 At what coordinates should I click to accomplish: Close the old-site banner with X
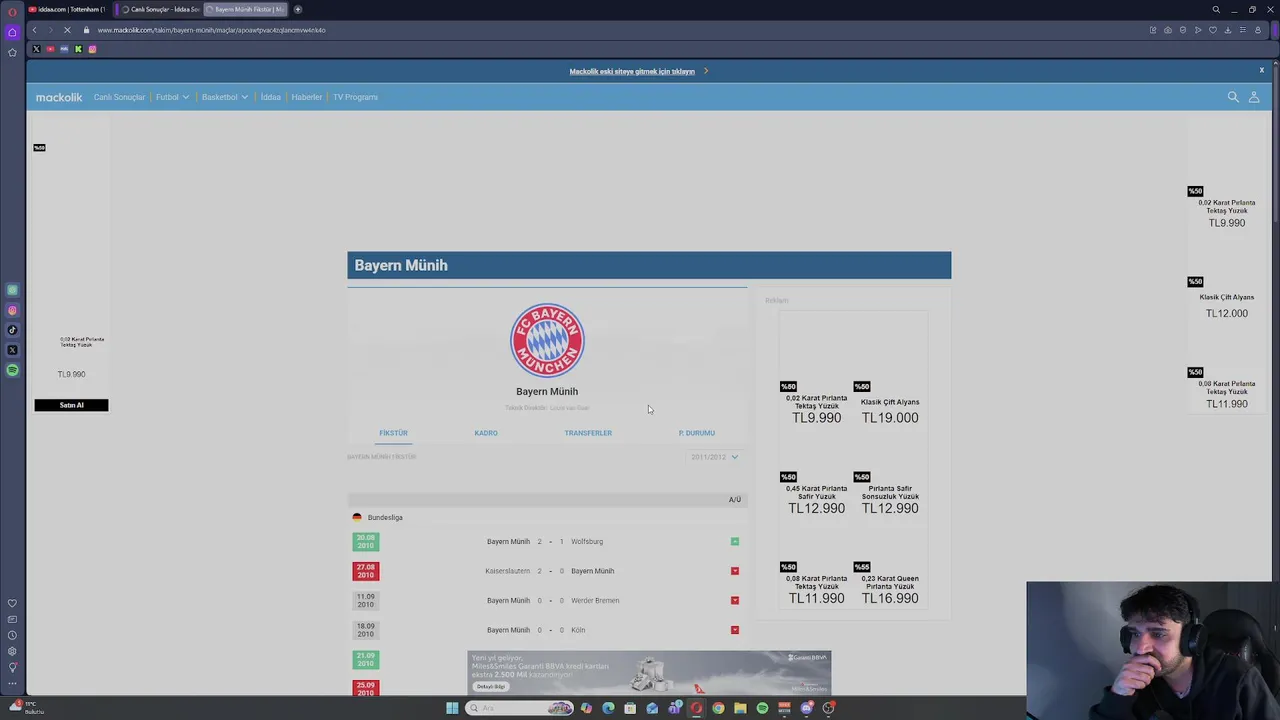pos(1262,70)
